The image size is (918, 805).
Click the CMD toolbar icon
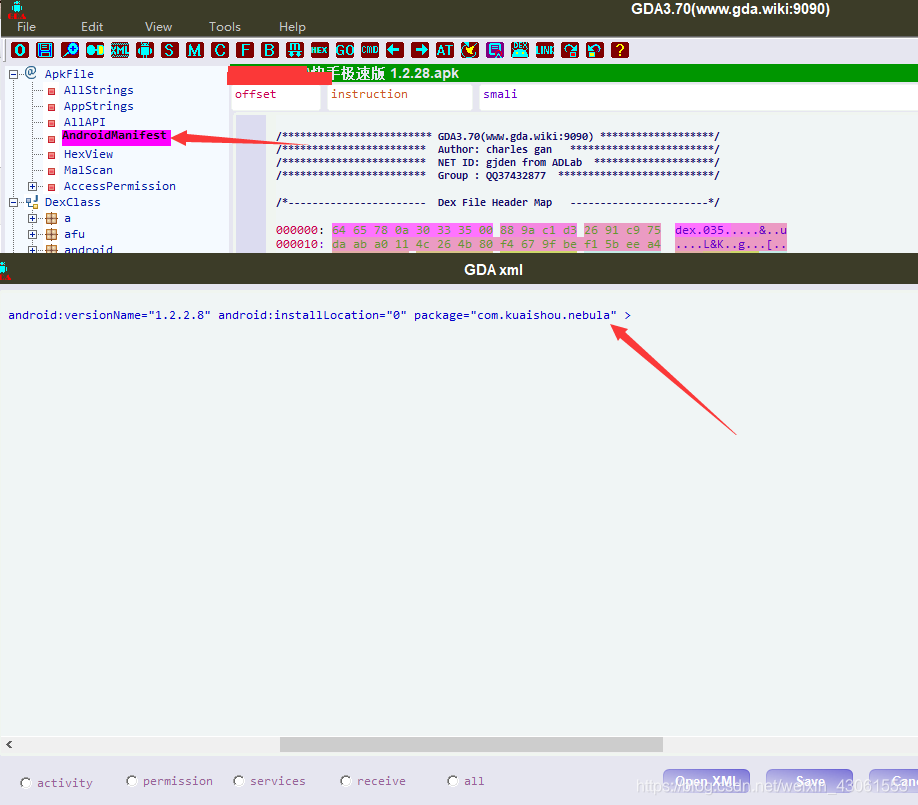click(x=370, y=50)
